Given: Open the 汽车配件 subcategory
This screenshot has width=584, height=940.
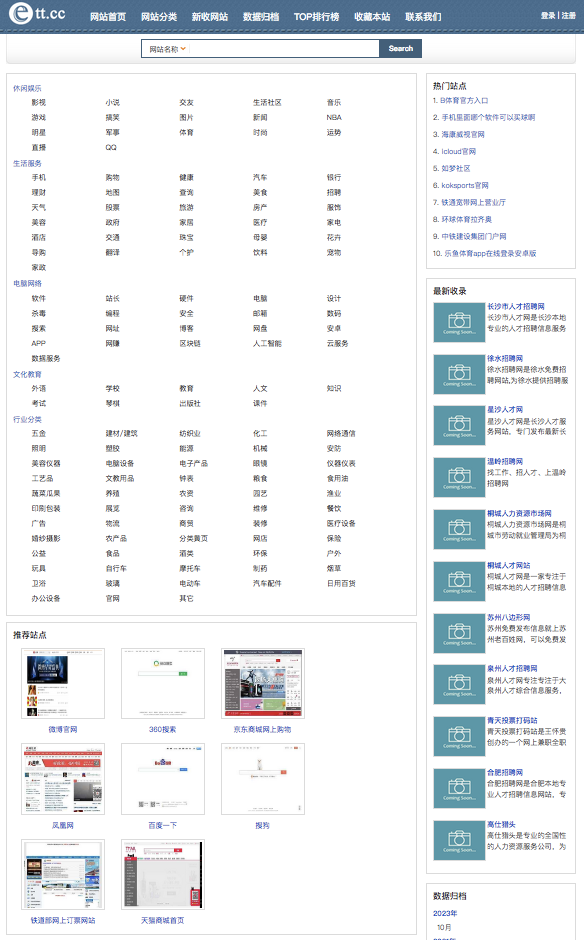Looking at the screenshot, I should coord(267,583).
